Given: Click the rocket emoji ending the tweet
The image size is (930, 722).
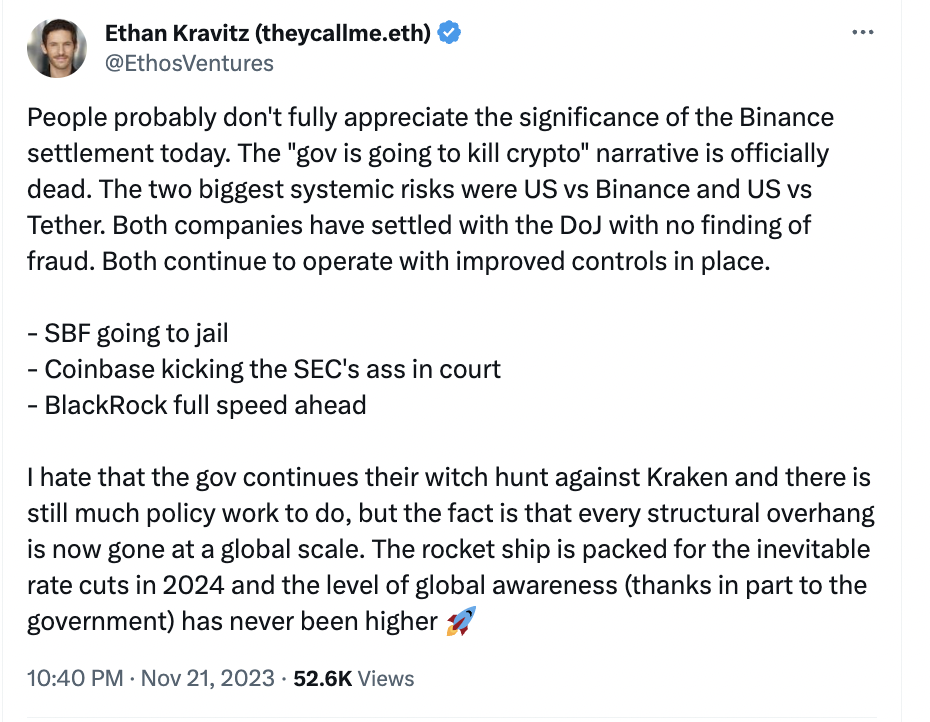Looking at the screenshot, I should click(461, 621).
